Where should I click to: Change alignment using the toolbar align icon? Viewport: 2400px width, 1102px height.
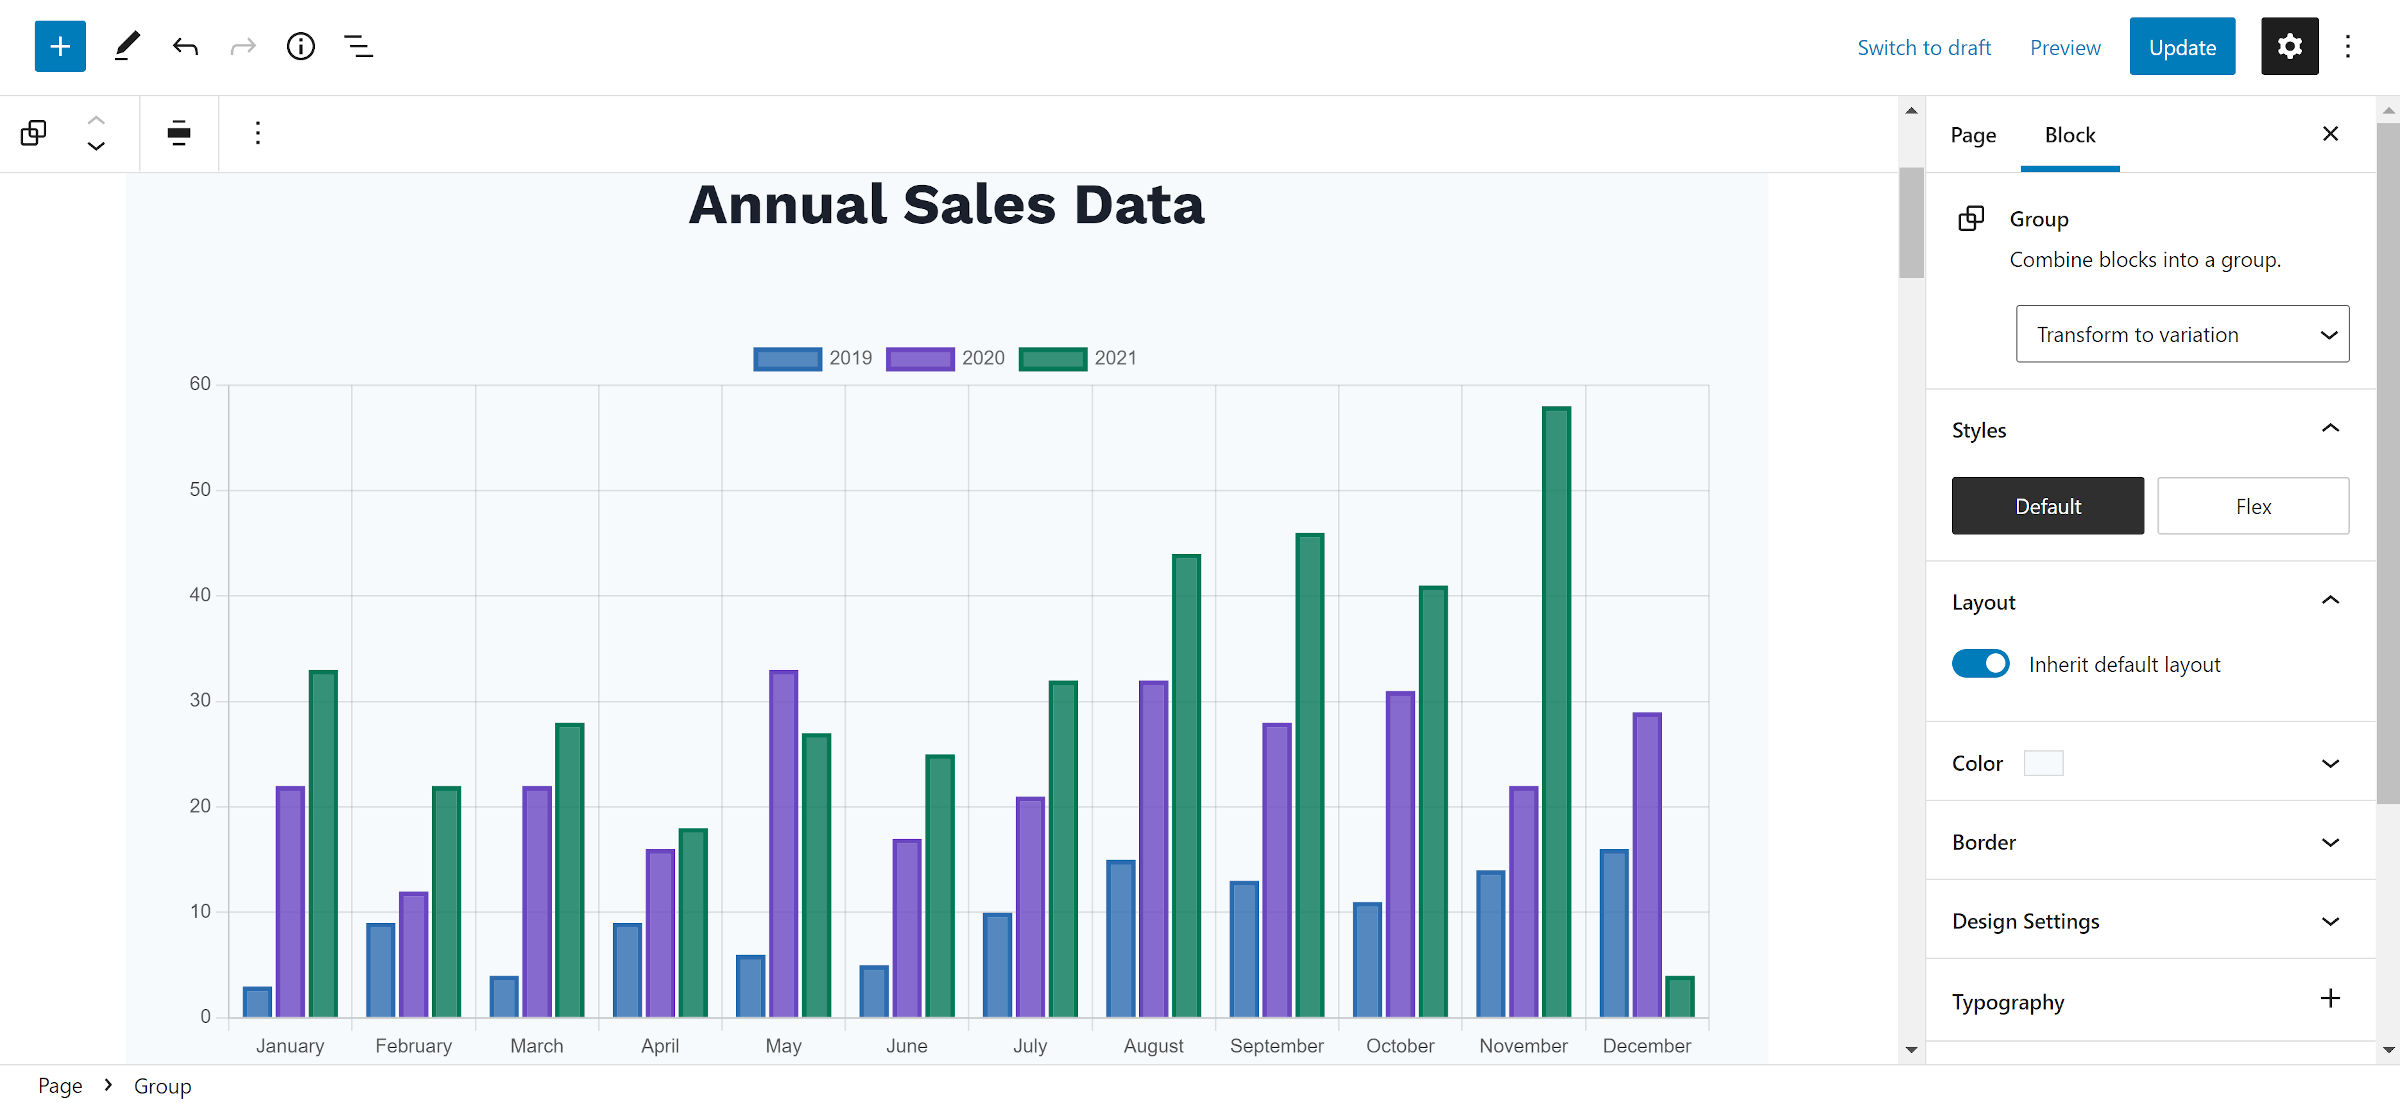(x=179, y=133)
